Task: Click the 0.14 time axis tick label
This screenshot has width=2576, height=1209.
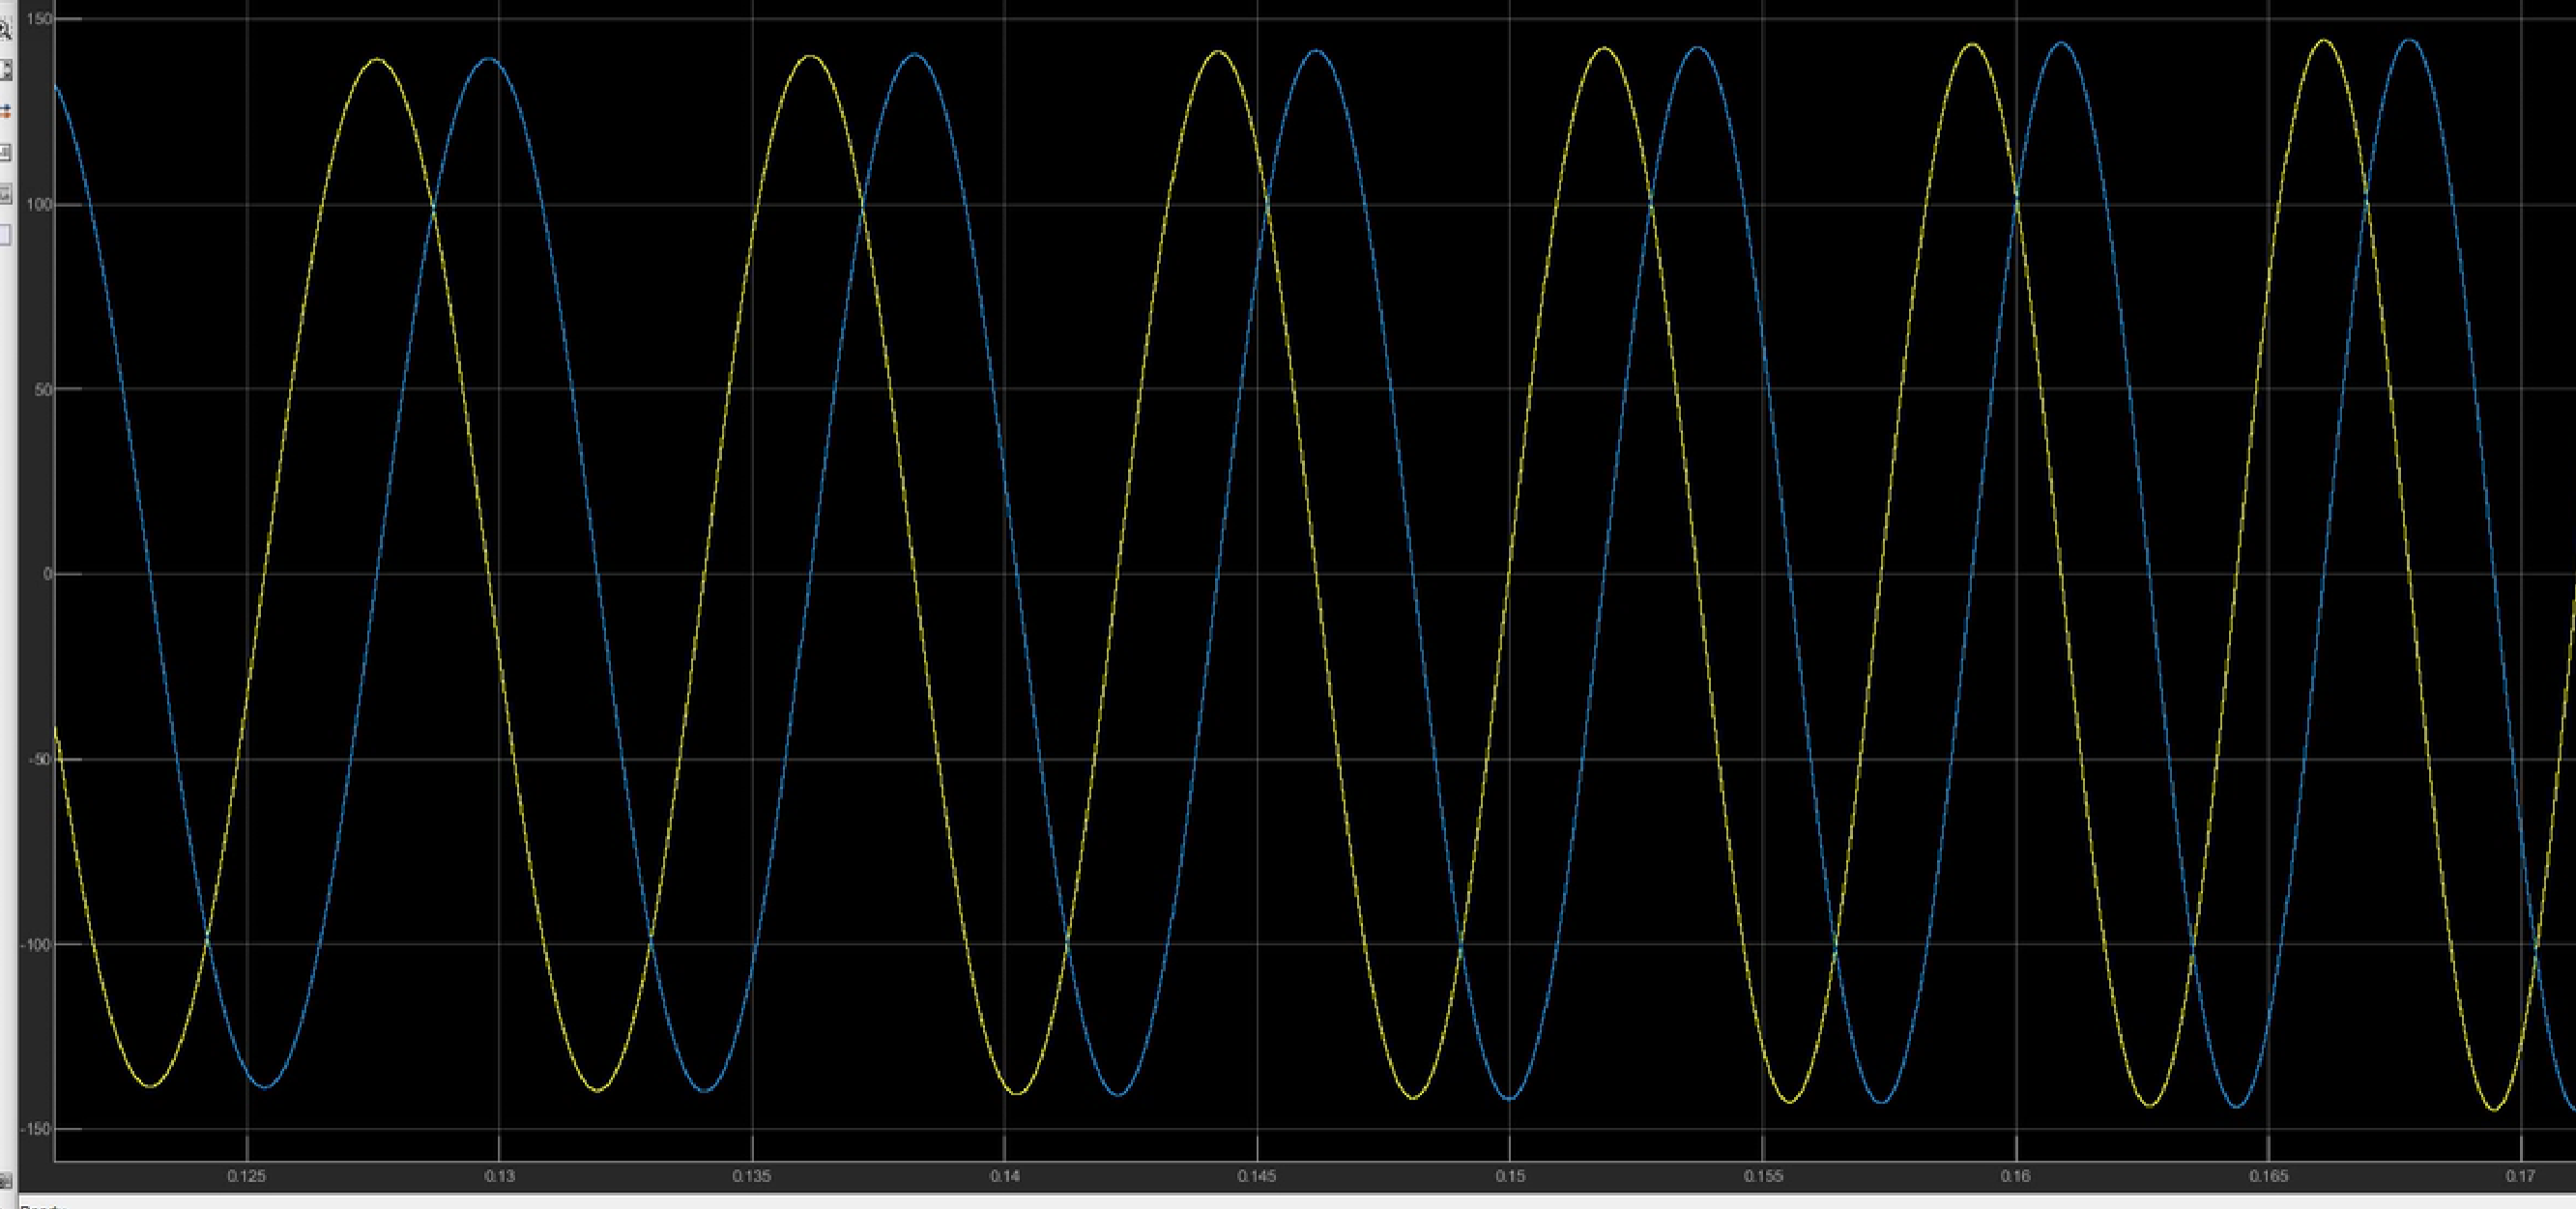Action: [x=1004, y=1176]
